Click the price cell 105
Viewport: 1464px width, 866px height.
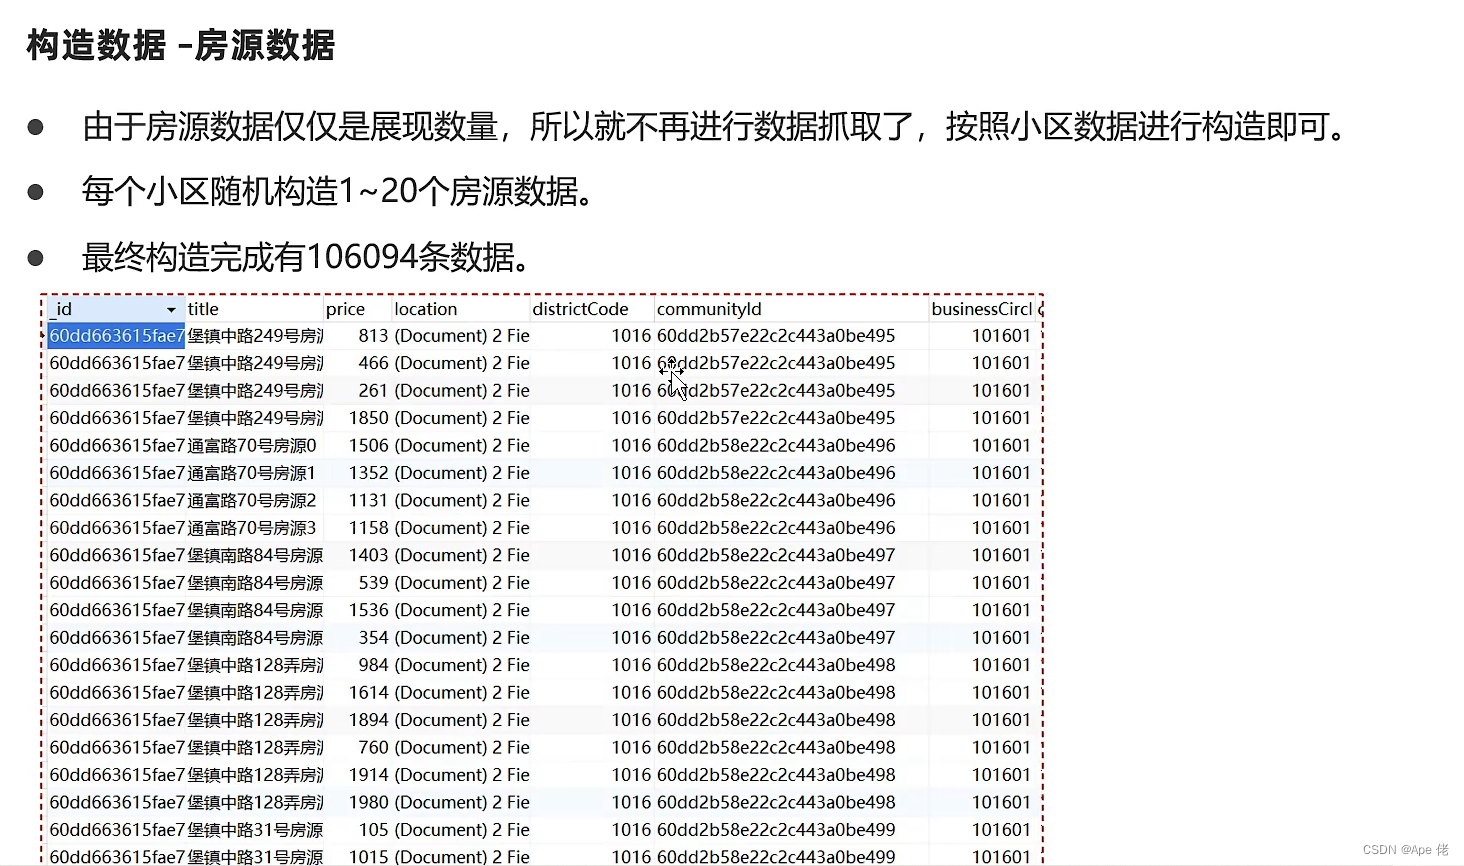(357, 830)
